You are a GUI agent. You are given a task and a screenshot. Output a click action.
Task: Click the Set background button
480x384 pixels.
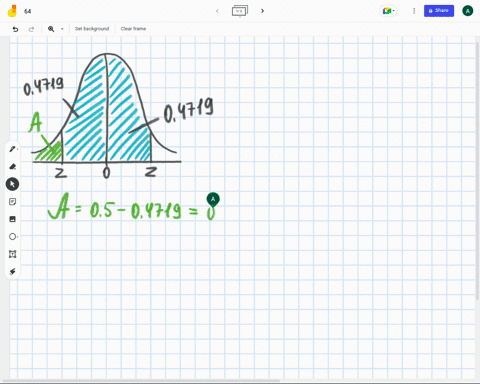(x=92, y=29)
